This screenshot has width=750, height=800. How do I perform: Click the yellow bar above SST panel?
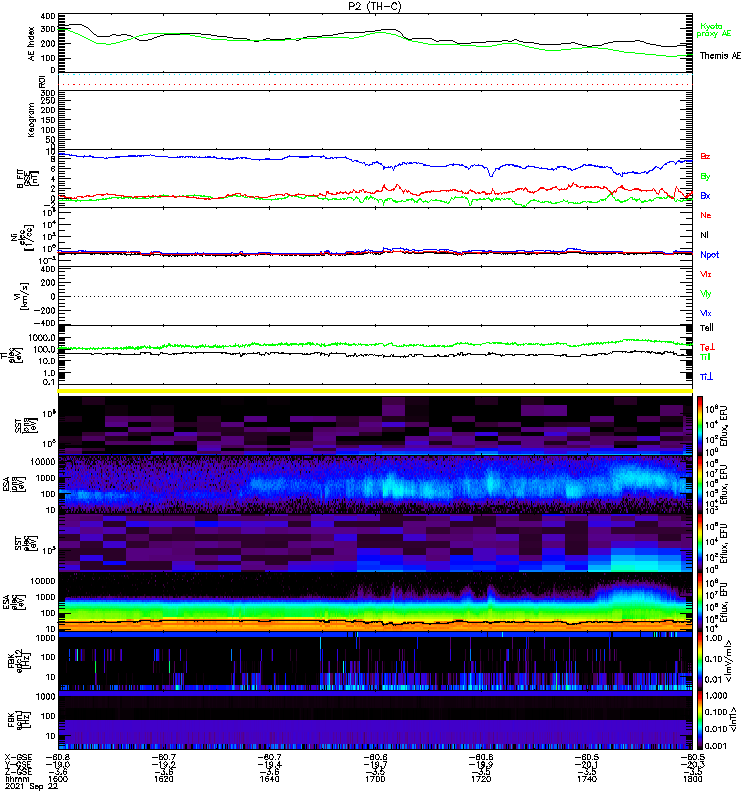tap(376, 391)
